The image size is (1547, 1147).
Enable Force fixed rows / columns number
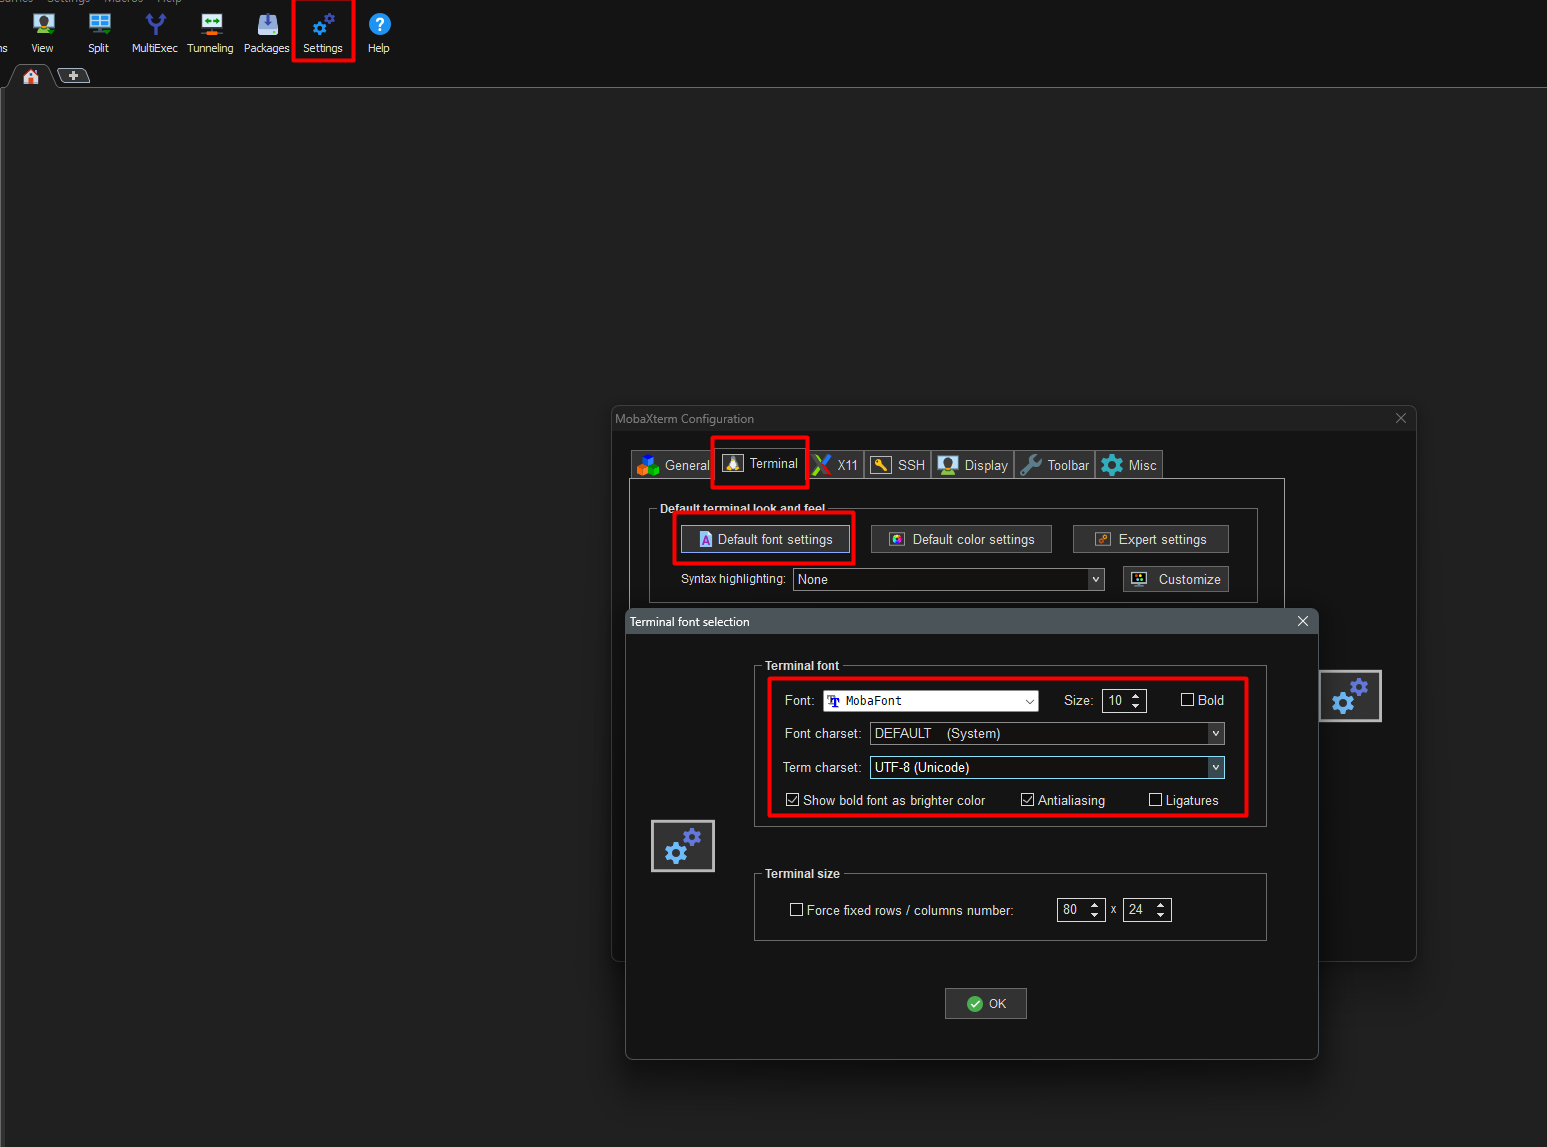(797, 910)
